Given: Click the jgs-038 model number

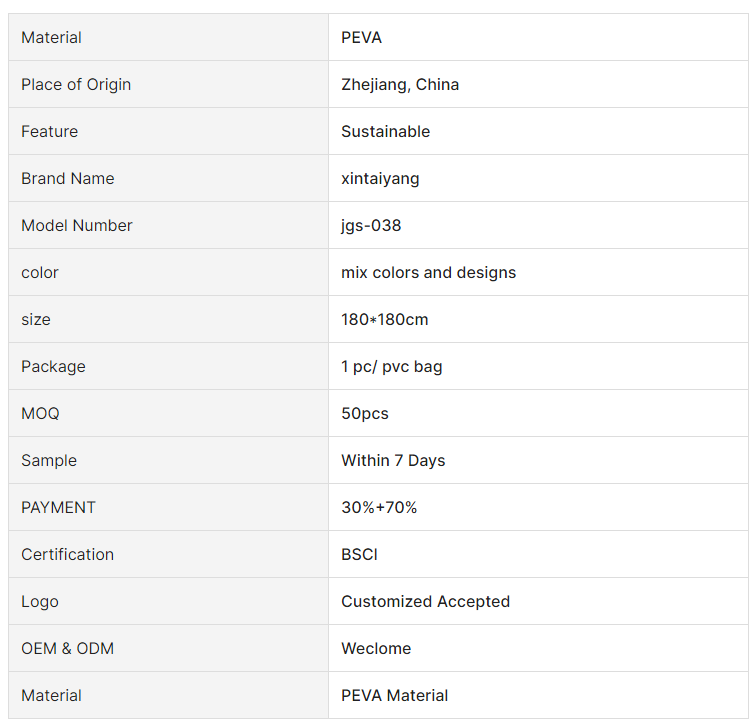Looking at the screenshot, I should (x=371, y=226).
